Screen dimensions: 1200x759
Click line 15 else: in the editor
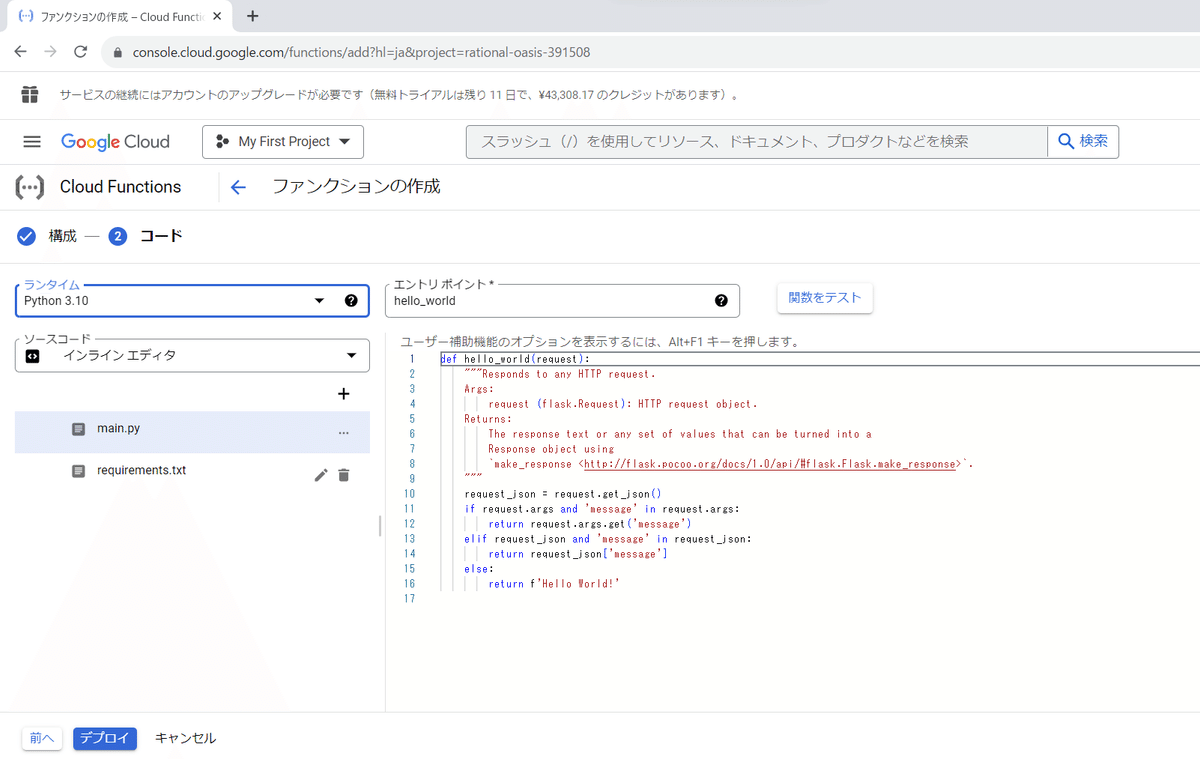[x=479, y=569]
